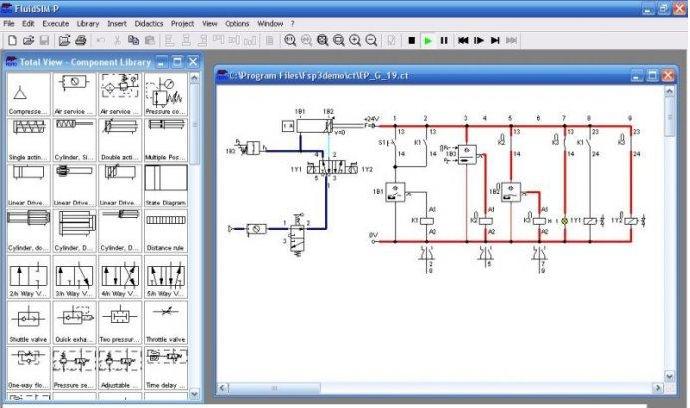Select Compressed air supply component
This screenshot has width=690, height=408.
(x=28, y=97)
